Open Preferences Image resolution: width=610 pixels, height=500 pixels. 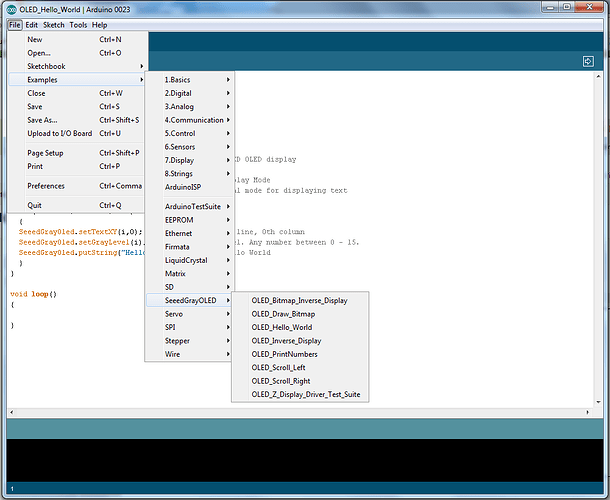click(x=77, y=186)
